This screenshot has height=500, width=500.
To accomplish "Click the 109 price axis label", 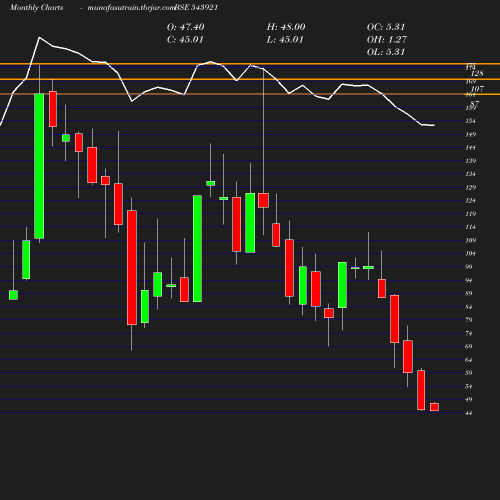I will [x=470, y=240].
